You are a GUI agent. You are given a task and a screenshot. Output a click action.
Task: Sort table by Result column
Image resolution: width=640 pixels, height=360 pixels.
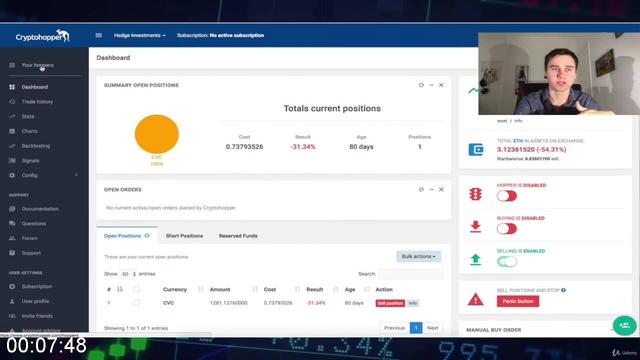(315, 289)
